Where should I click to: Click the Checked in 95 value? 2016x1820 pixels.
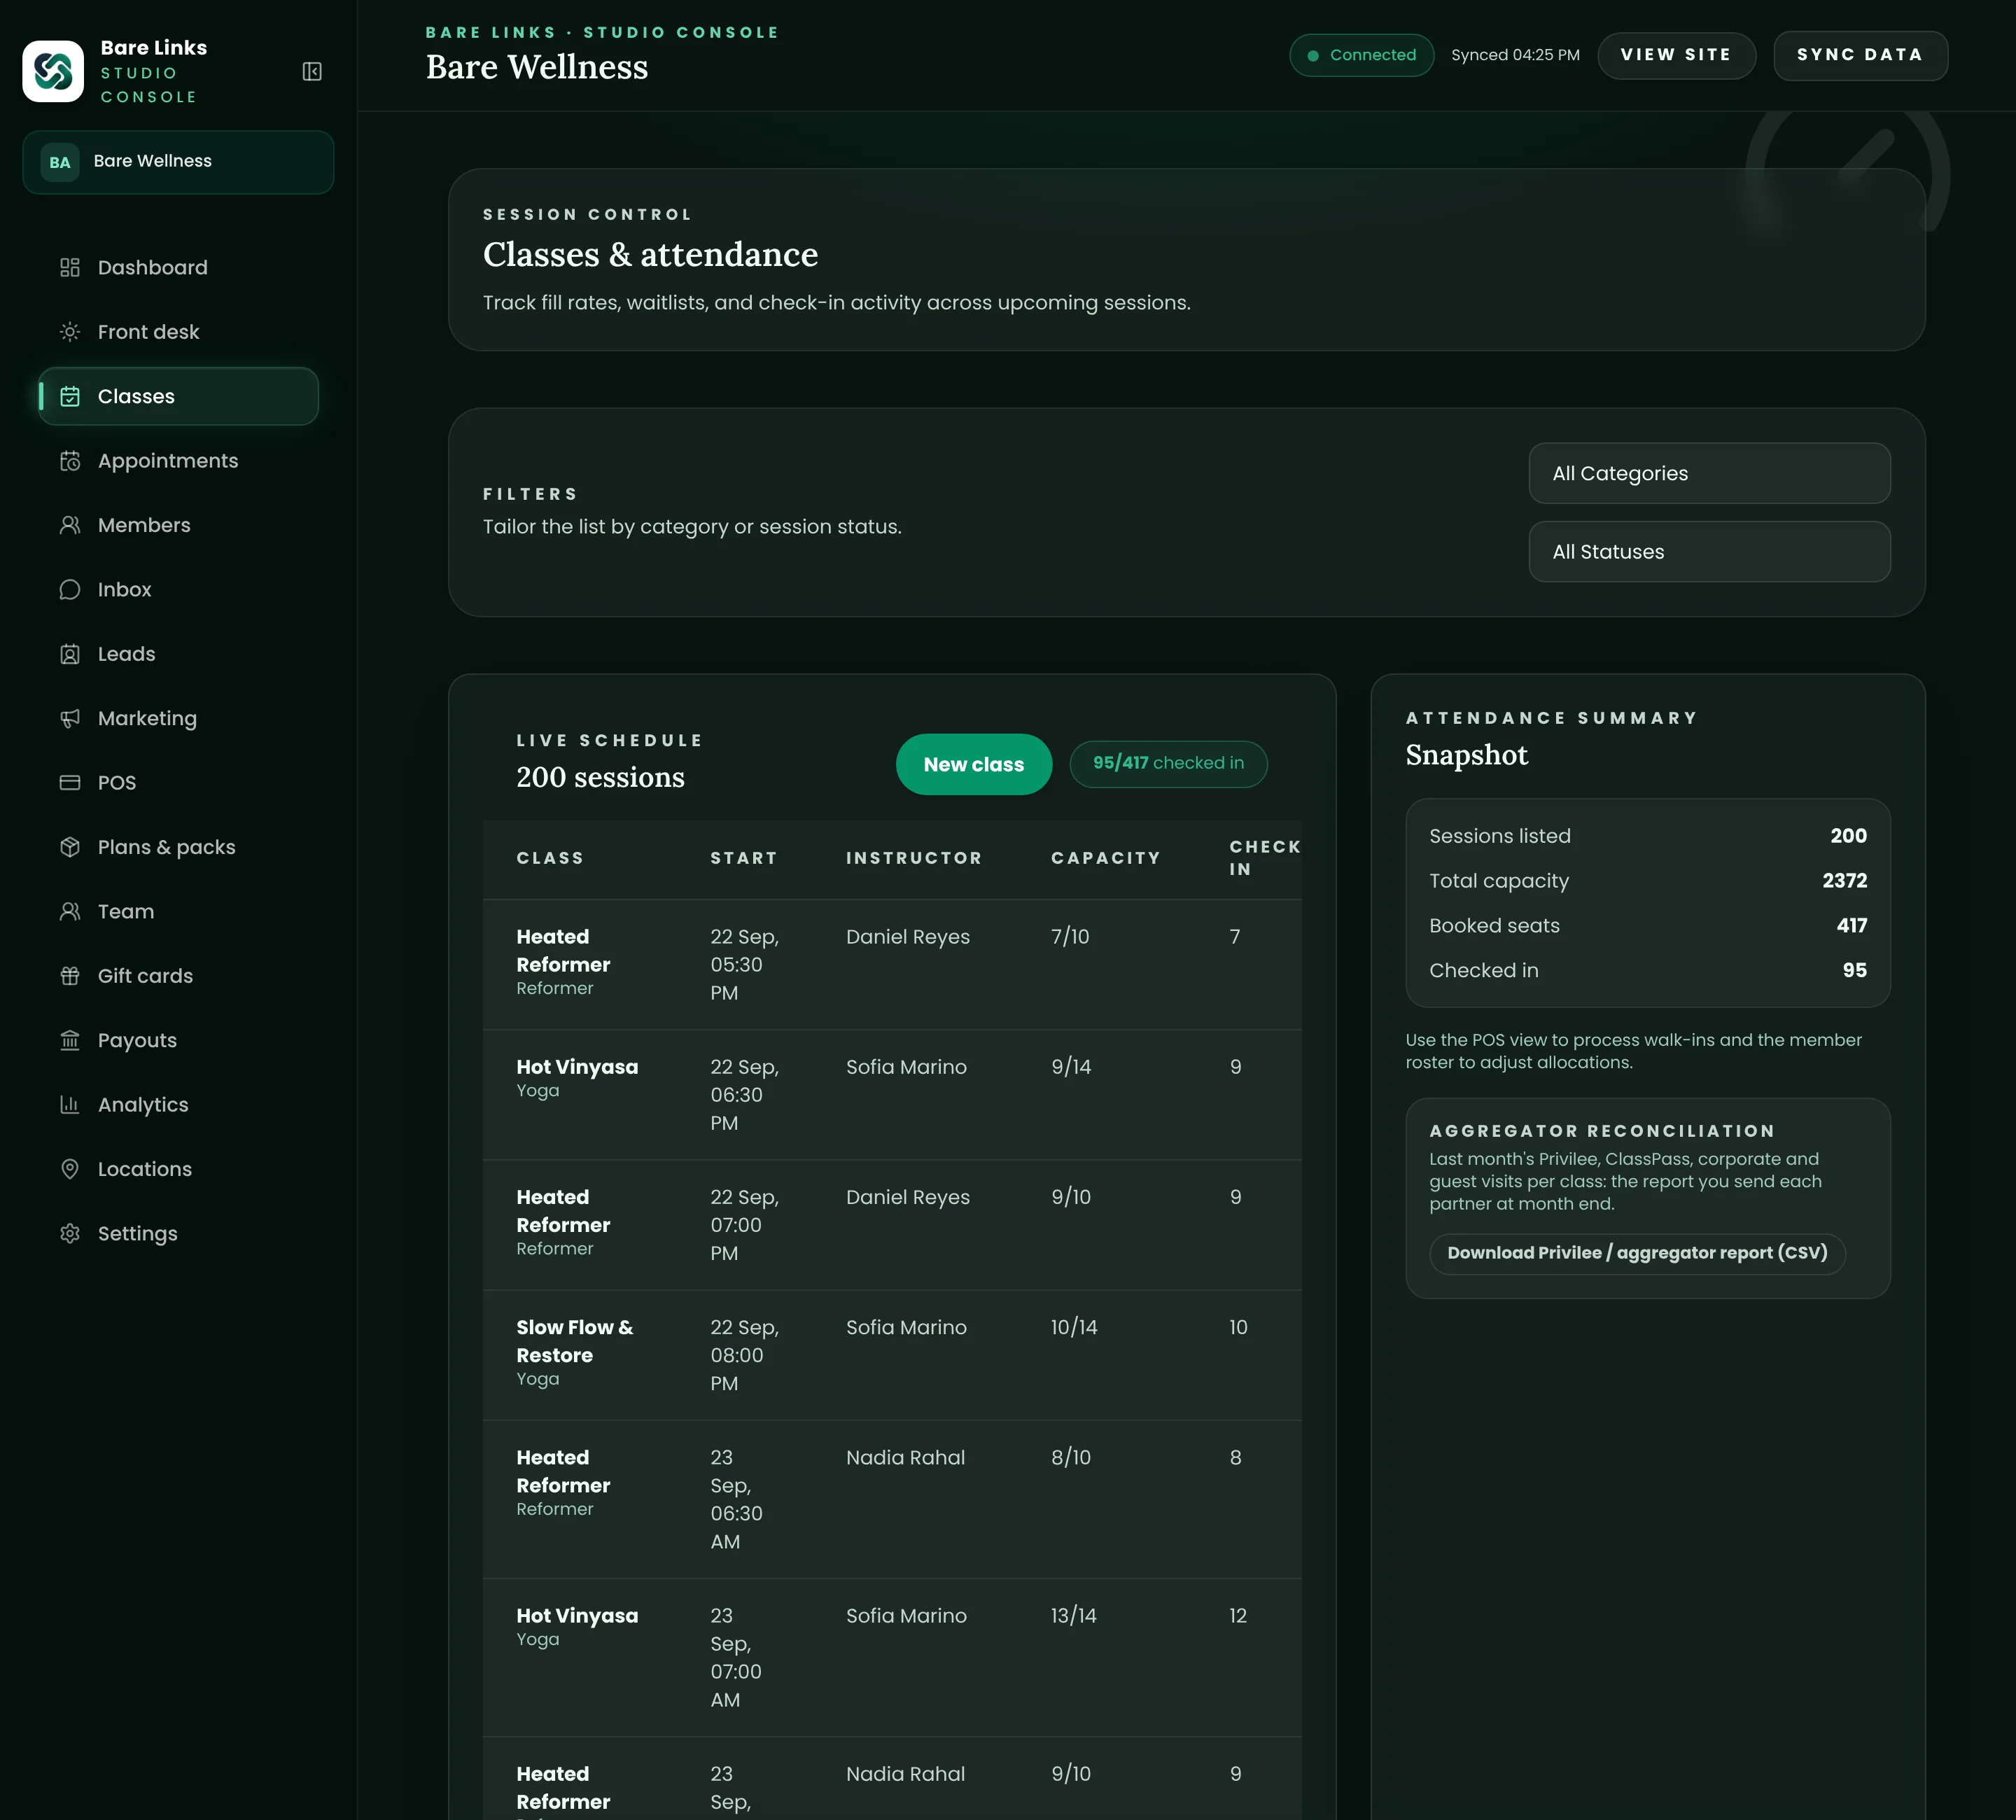pyautogui.click(x=1854, y=970)
